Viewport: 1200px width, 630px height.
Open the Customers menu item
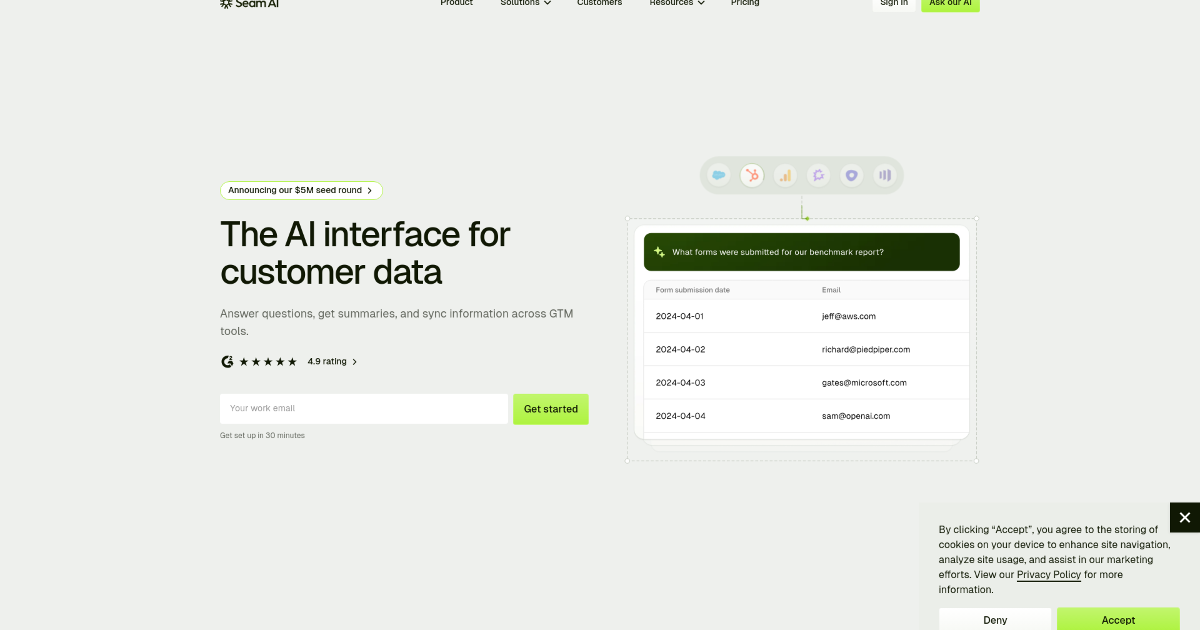pos(599,4)
